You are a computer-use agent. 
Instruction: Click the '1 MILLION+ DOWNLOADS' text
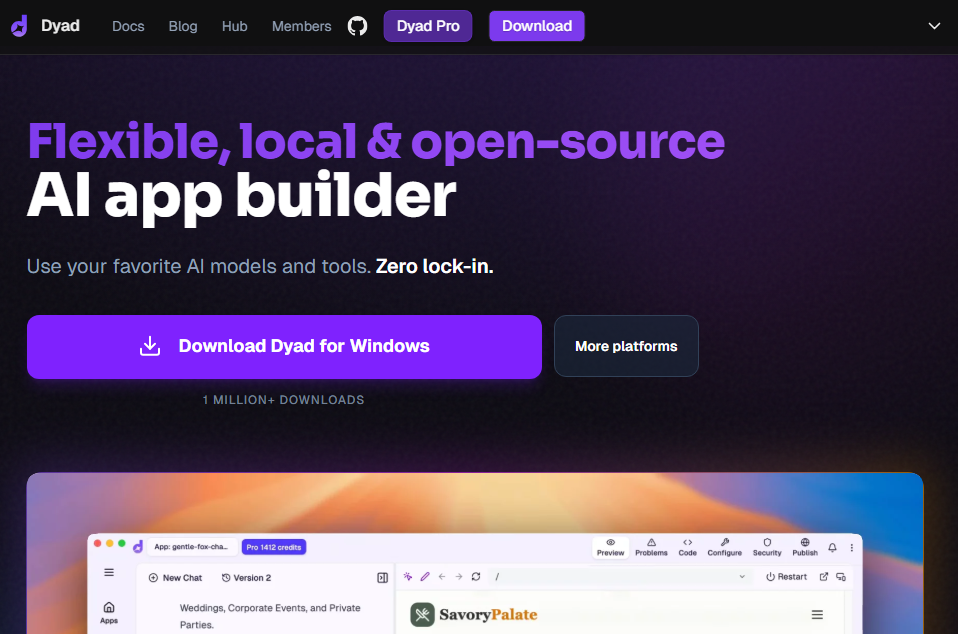[x=283, y=400]
